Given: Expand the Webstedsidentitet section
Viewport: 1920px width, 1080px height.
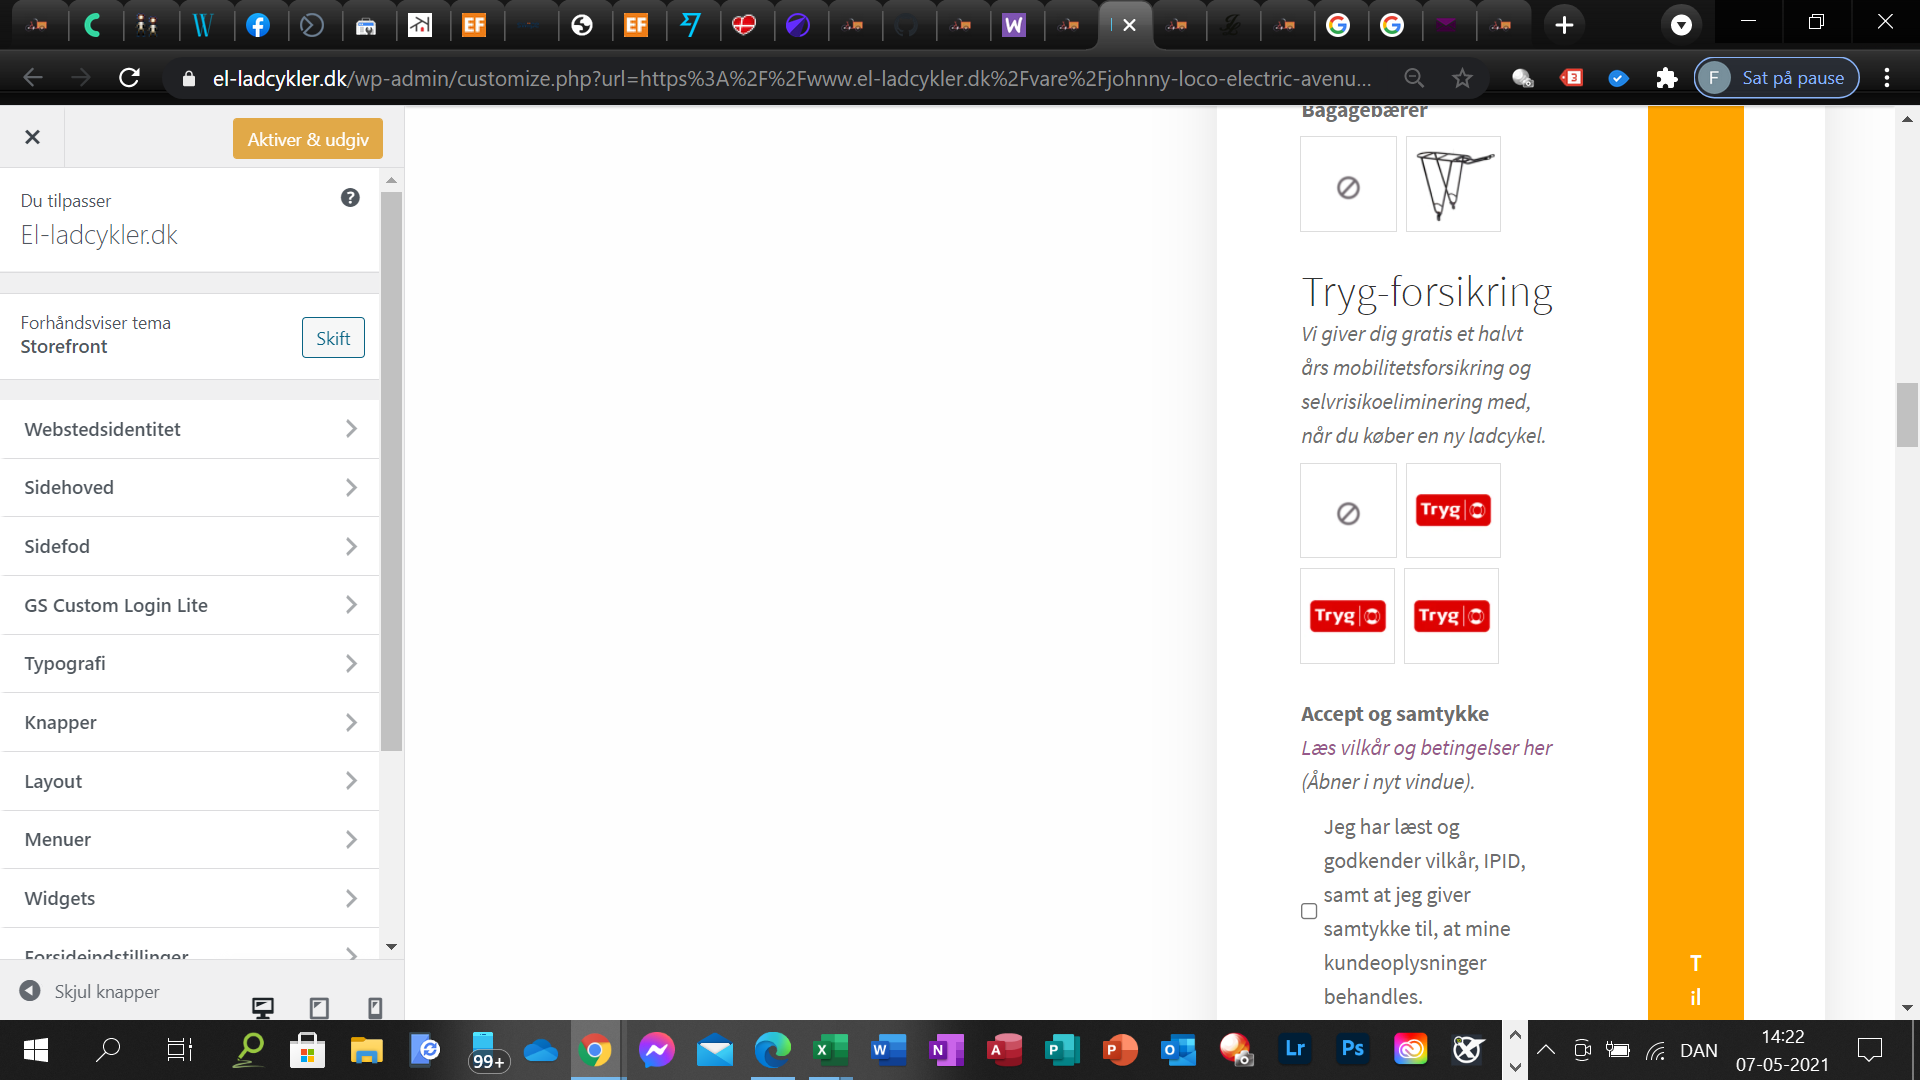Looking at the screenshot, I should coord(190,429).
